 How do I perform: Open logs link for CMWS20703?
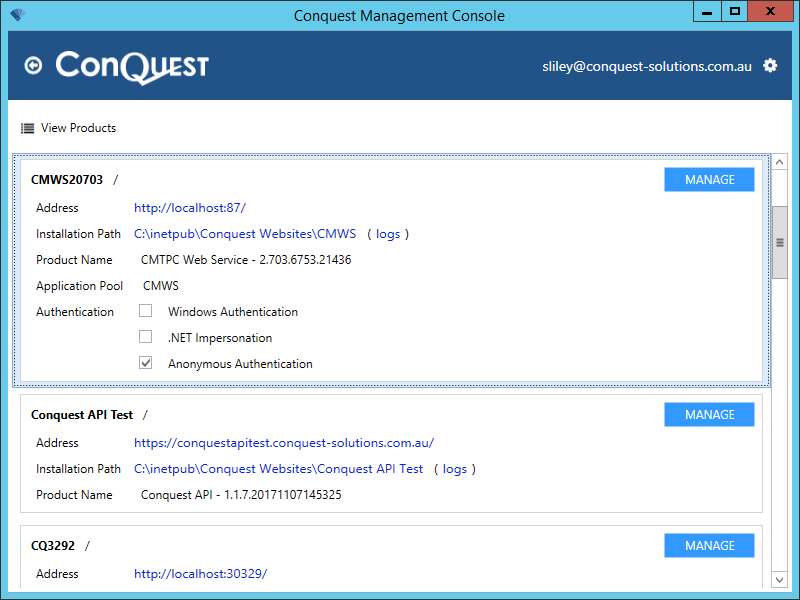[x=388, y=234]
